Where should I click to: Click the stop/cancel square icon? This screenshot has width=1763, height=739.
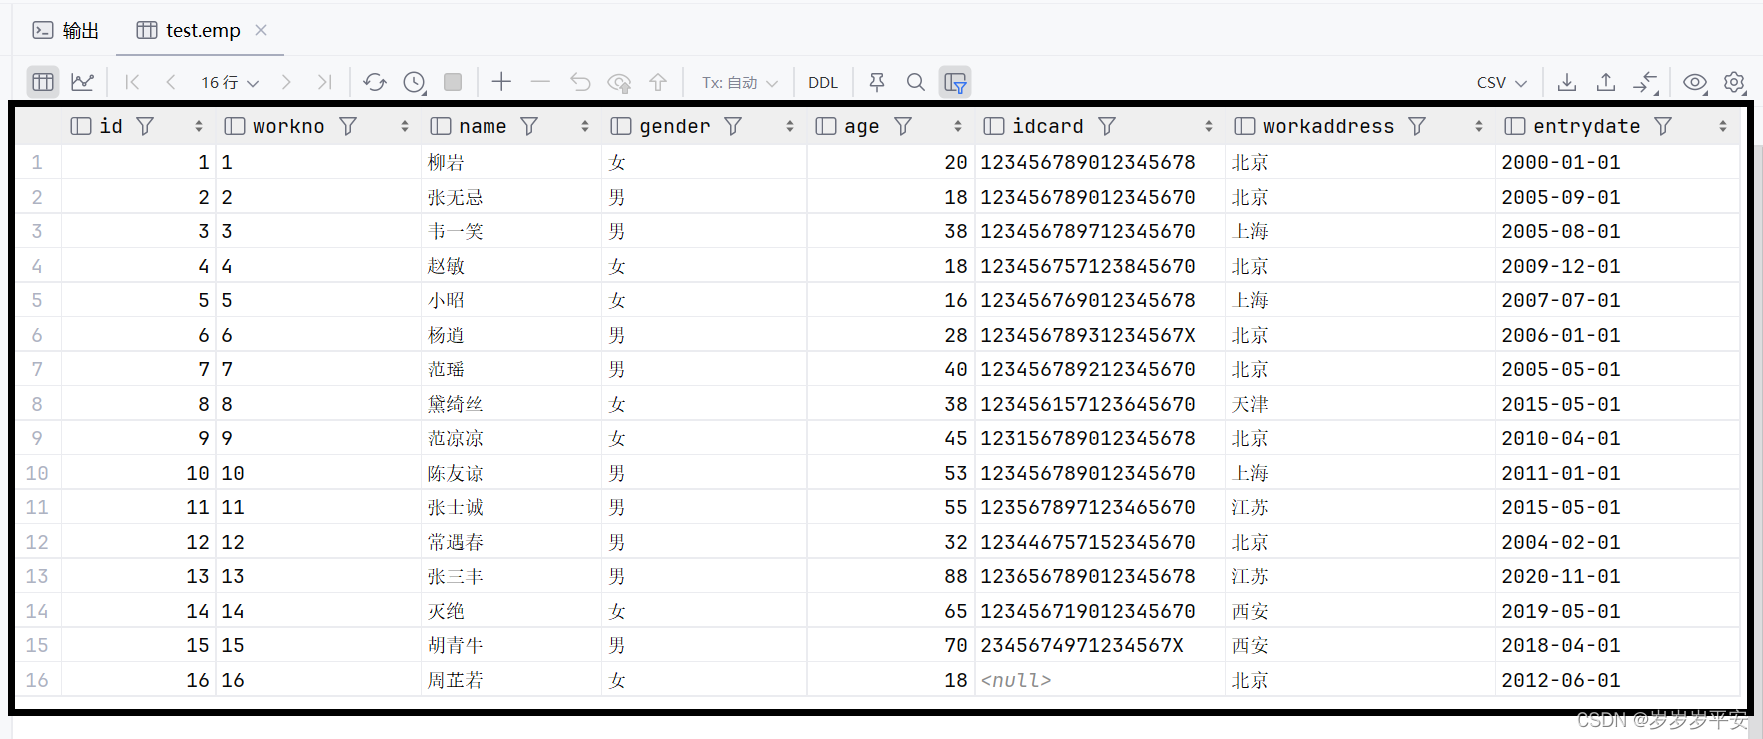[x=453, y=82]
